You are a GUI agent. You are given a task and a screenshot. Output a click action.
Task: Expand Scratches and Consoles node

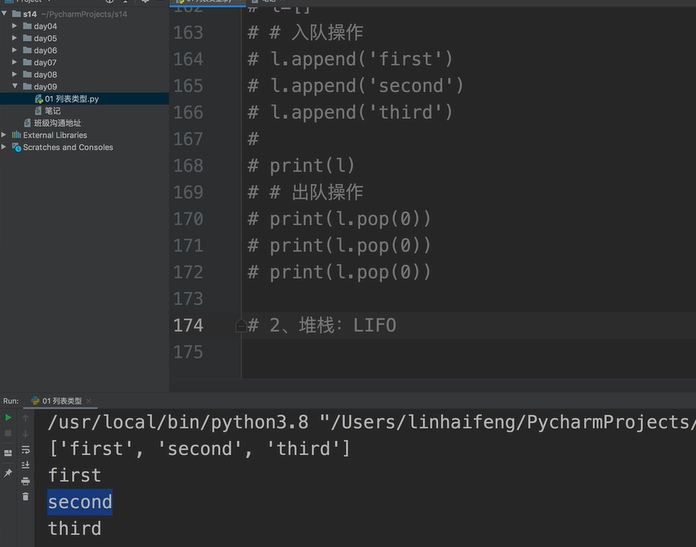click(x=5, y=147)
